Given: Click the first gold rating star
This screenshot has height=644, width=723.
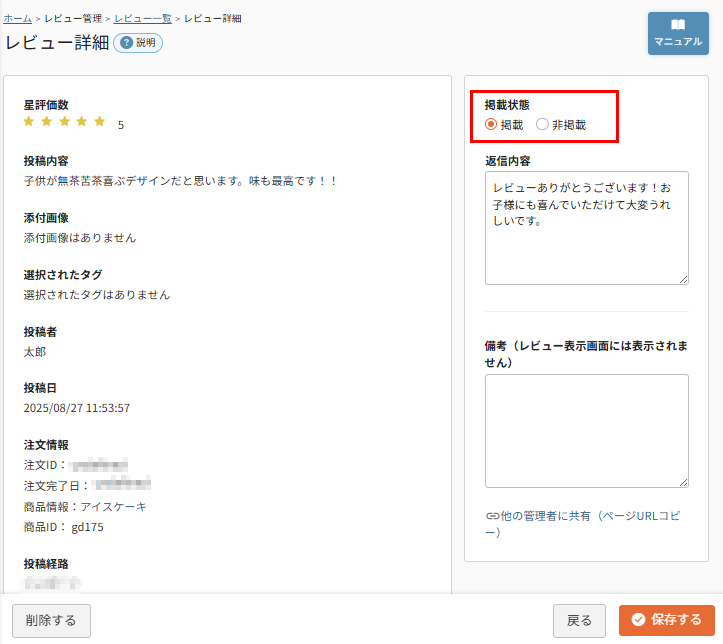Looking at the screenshot, I should click(29, 121).
